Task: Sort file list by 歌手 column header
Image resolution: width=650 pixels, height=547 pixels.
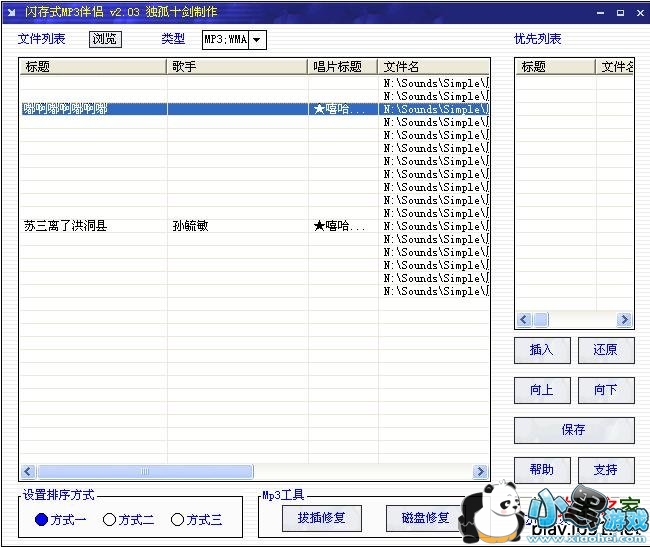Action: click(237, 66)
